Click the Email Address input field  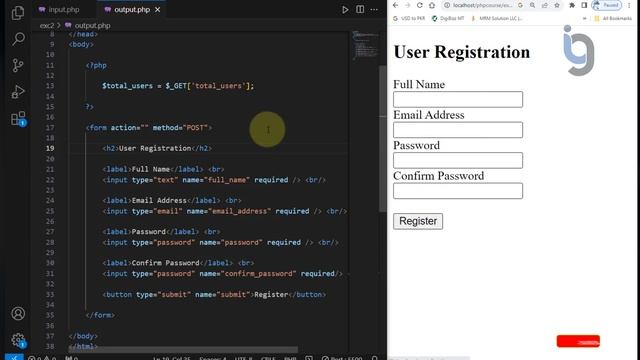[458, 130]
